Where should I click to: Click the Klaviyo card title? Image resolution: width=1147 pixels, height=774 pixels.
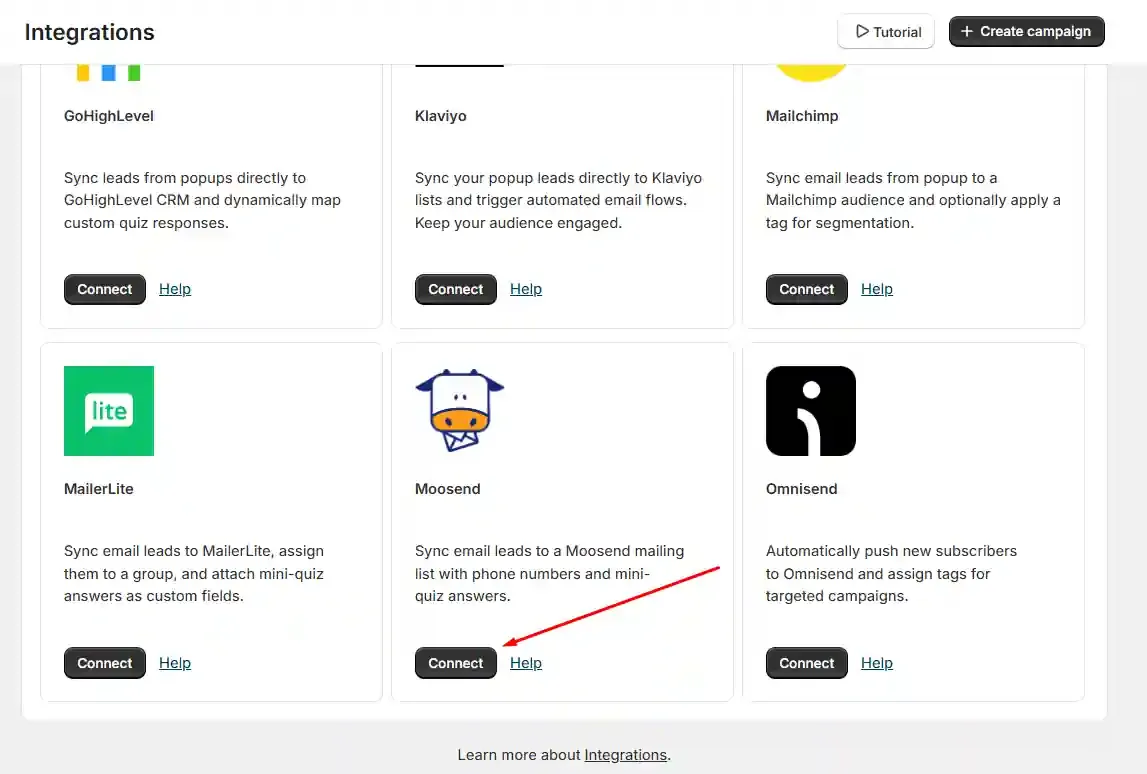click(440, 116)
